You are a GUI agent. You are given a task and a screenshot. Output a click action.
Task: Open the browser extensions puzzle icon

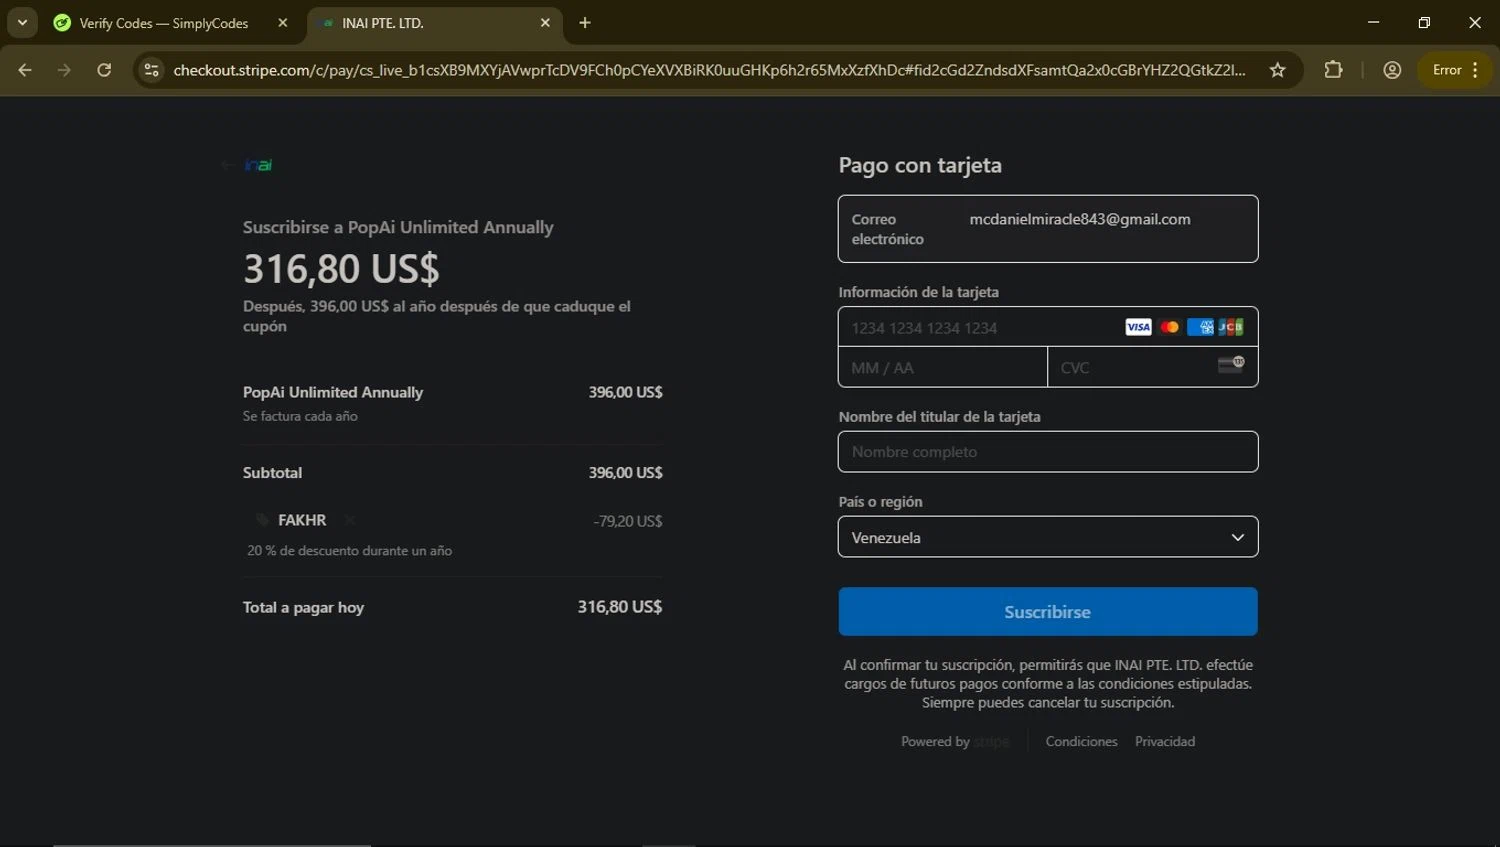[x=1333, y=70]
